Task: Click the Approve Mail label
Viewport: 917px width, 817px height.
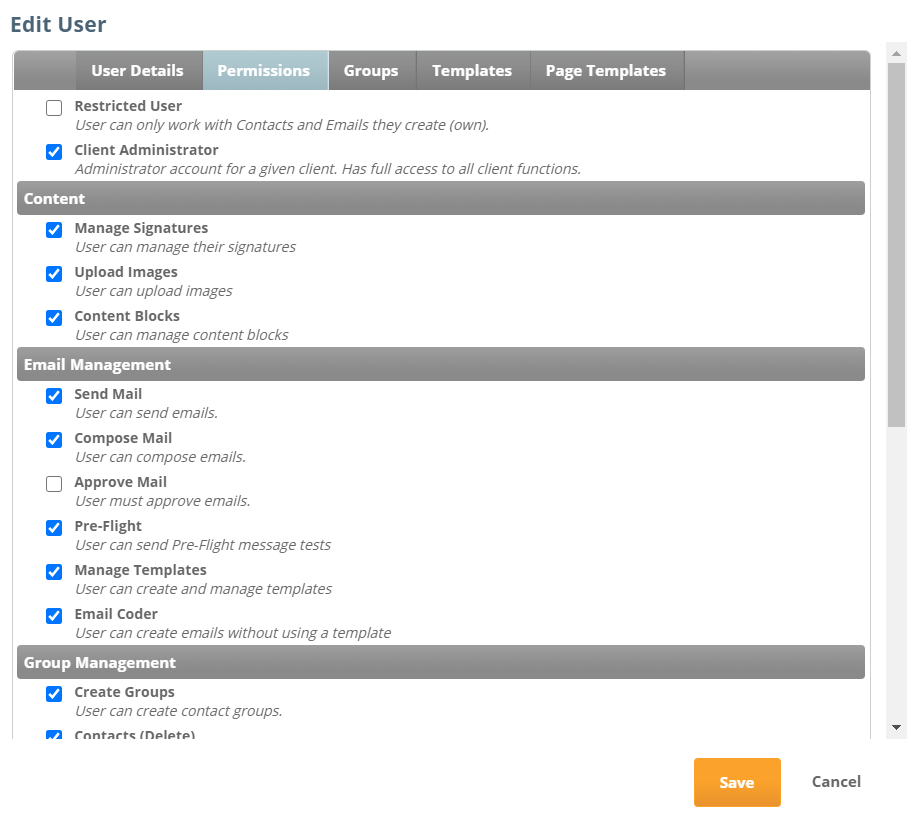Action: [120, 482]
